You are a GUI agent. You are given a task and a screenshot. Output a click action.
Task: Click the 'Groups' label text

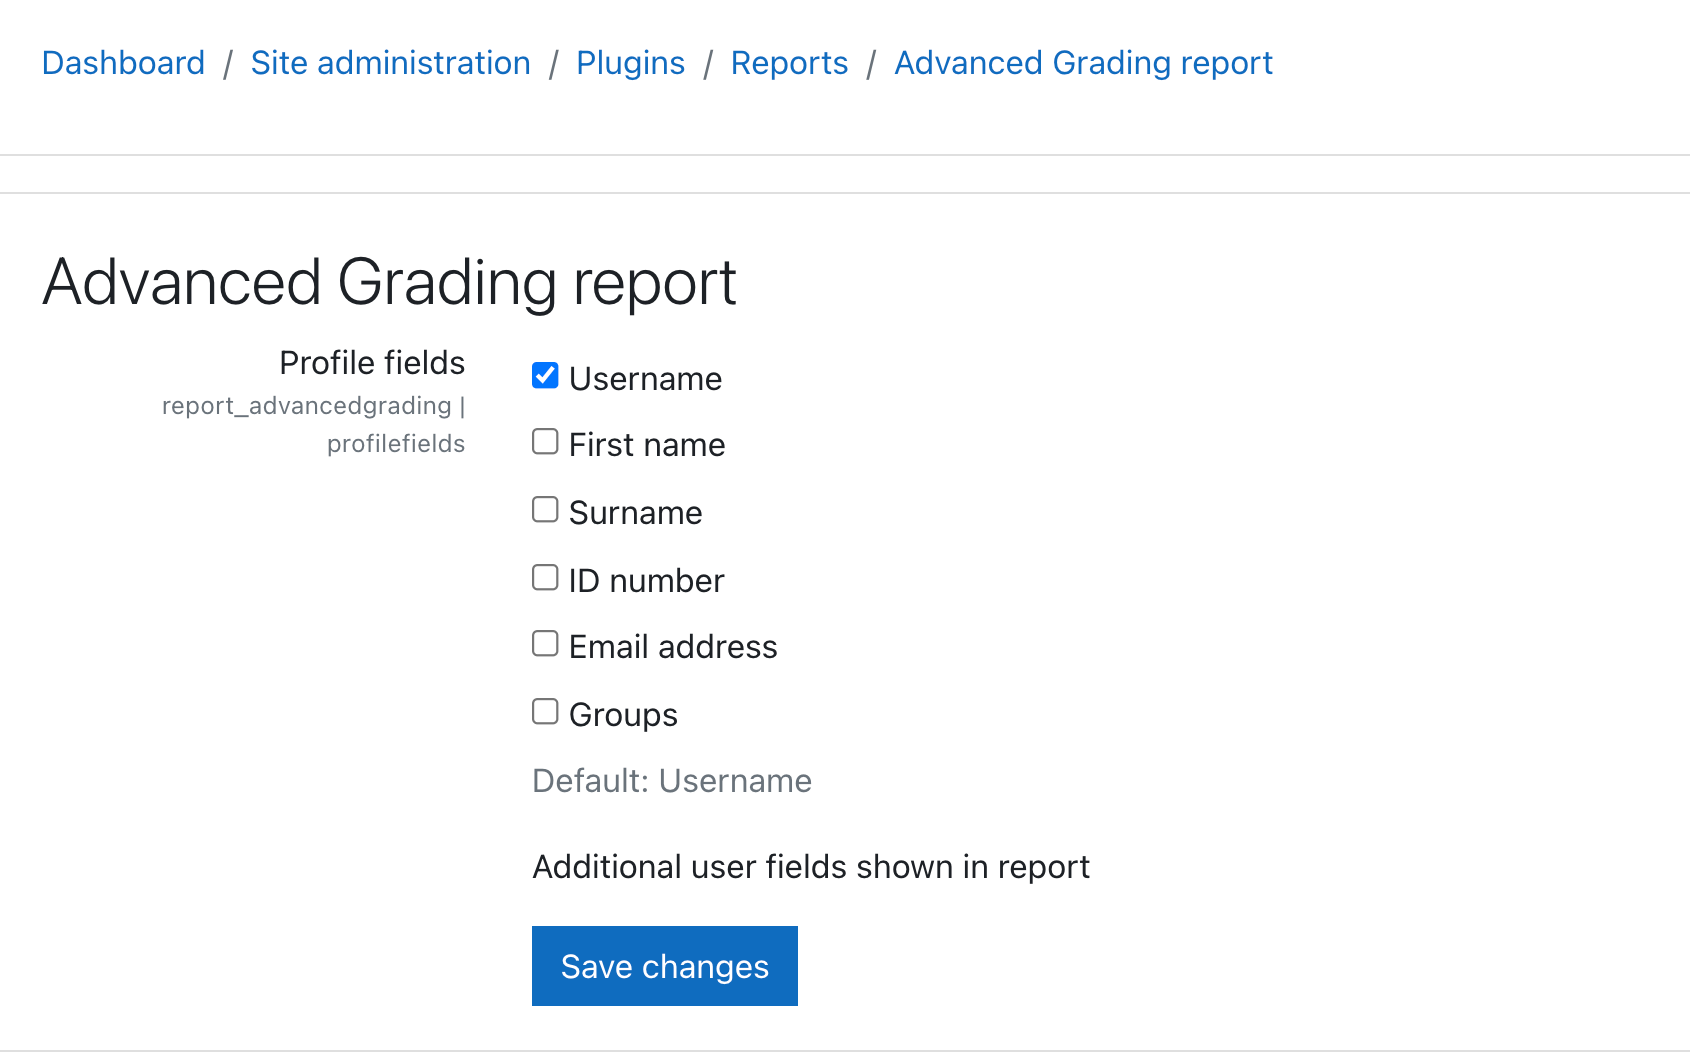623,715
